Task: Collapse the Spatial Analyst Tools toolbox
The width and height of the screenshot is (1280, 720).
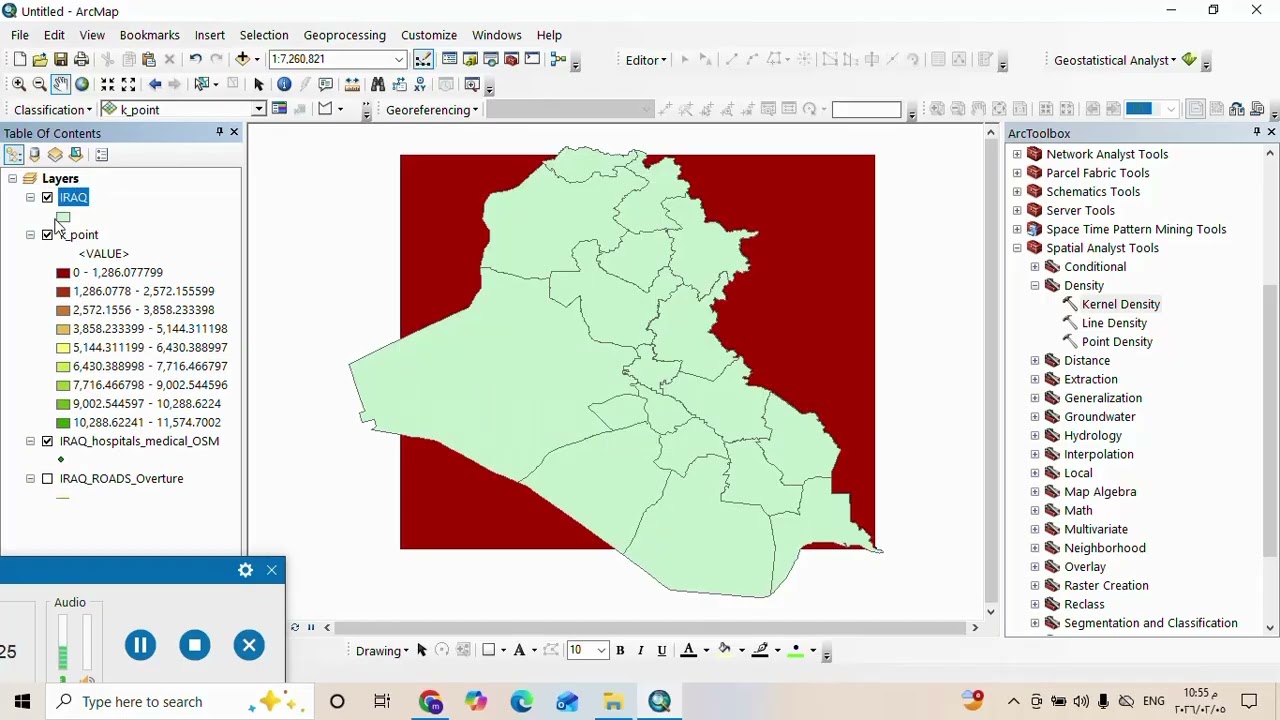Action: [x=1017, y=248]
